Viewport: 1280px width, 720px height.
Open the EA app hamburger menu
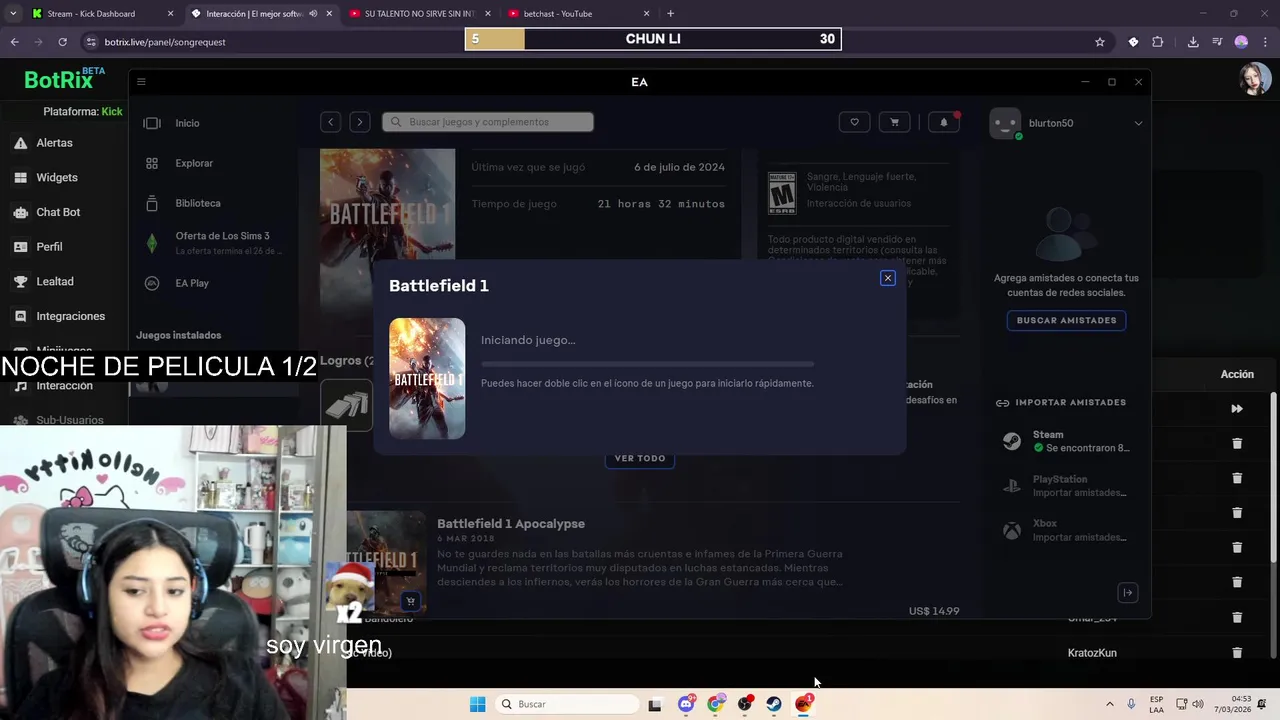(x=141, y=82)
